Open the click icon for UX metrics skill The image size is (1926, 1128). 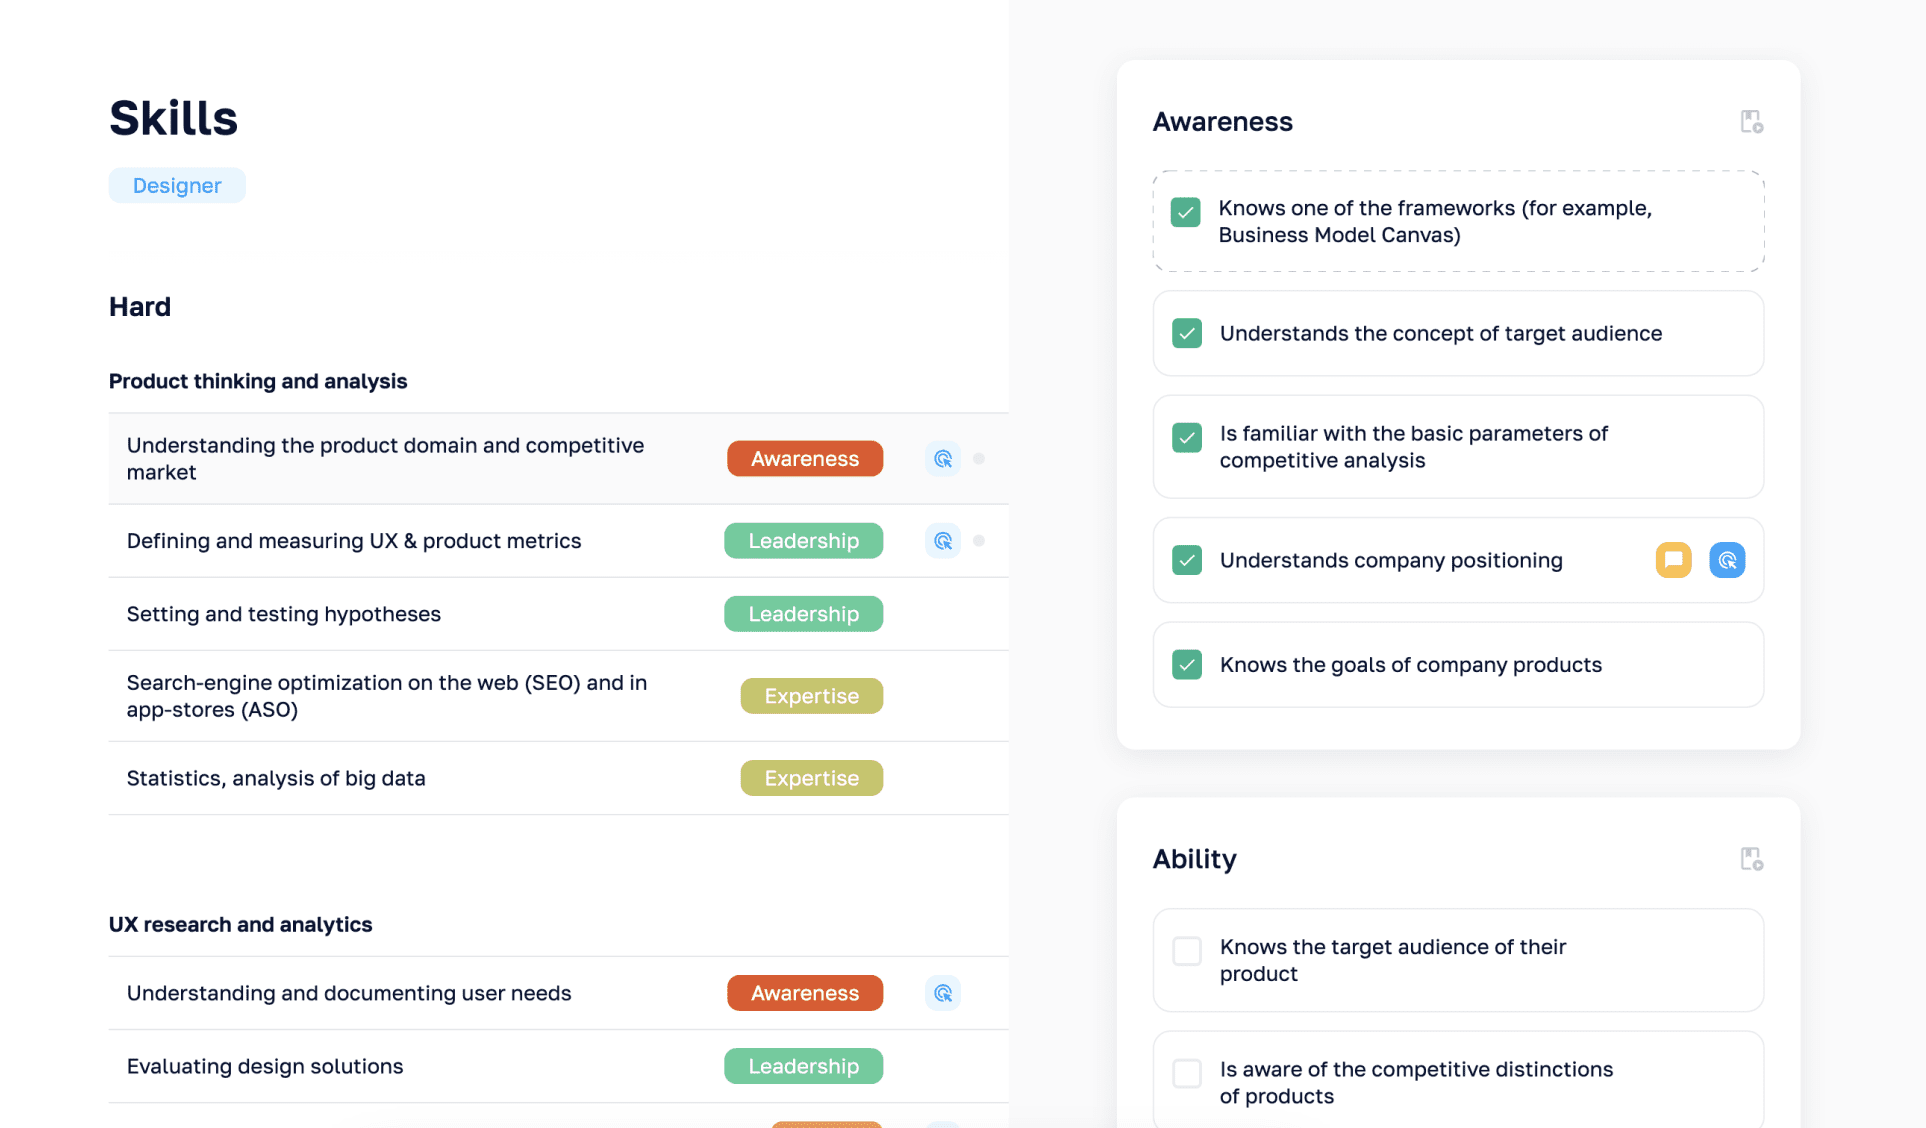tap(942, 540)
